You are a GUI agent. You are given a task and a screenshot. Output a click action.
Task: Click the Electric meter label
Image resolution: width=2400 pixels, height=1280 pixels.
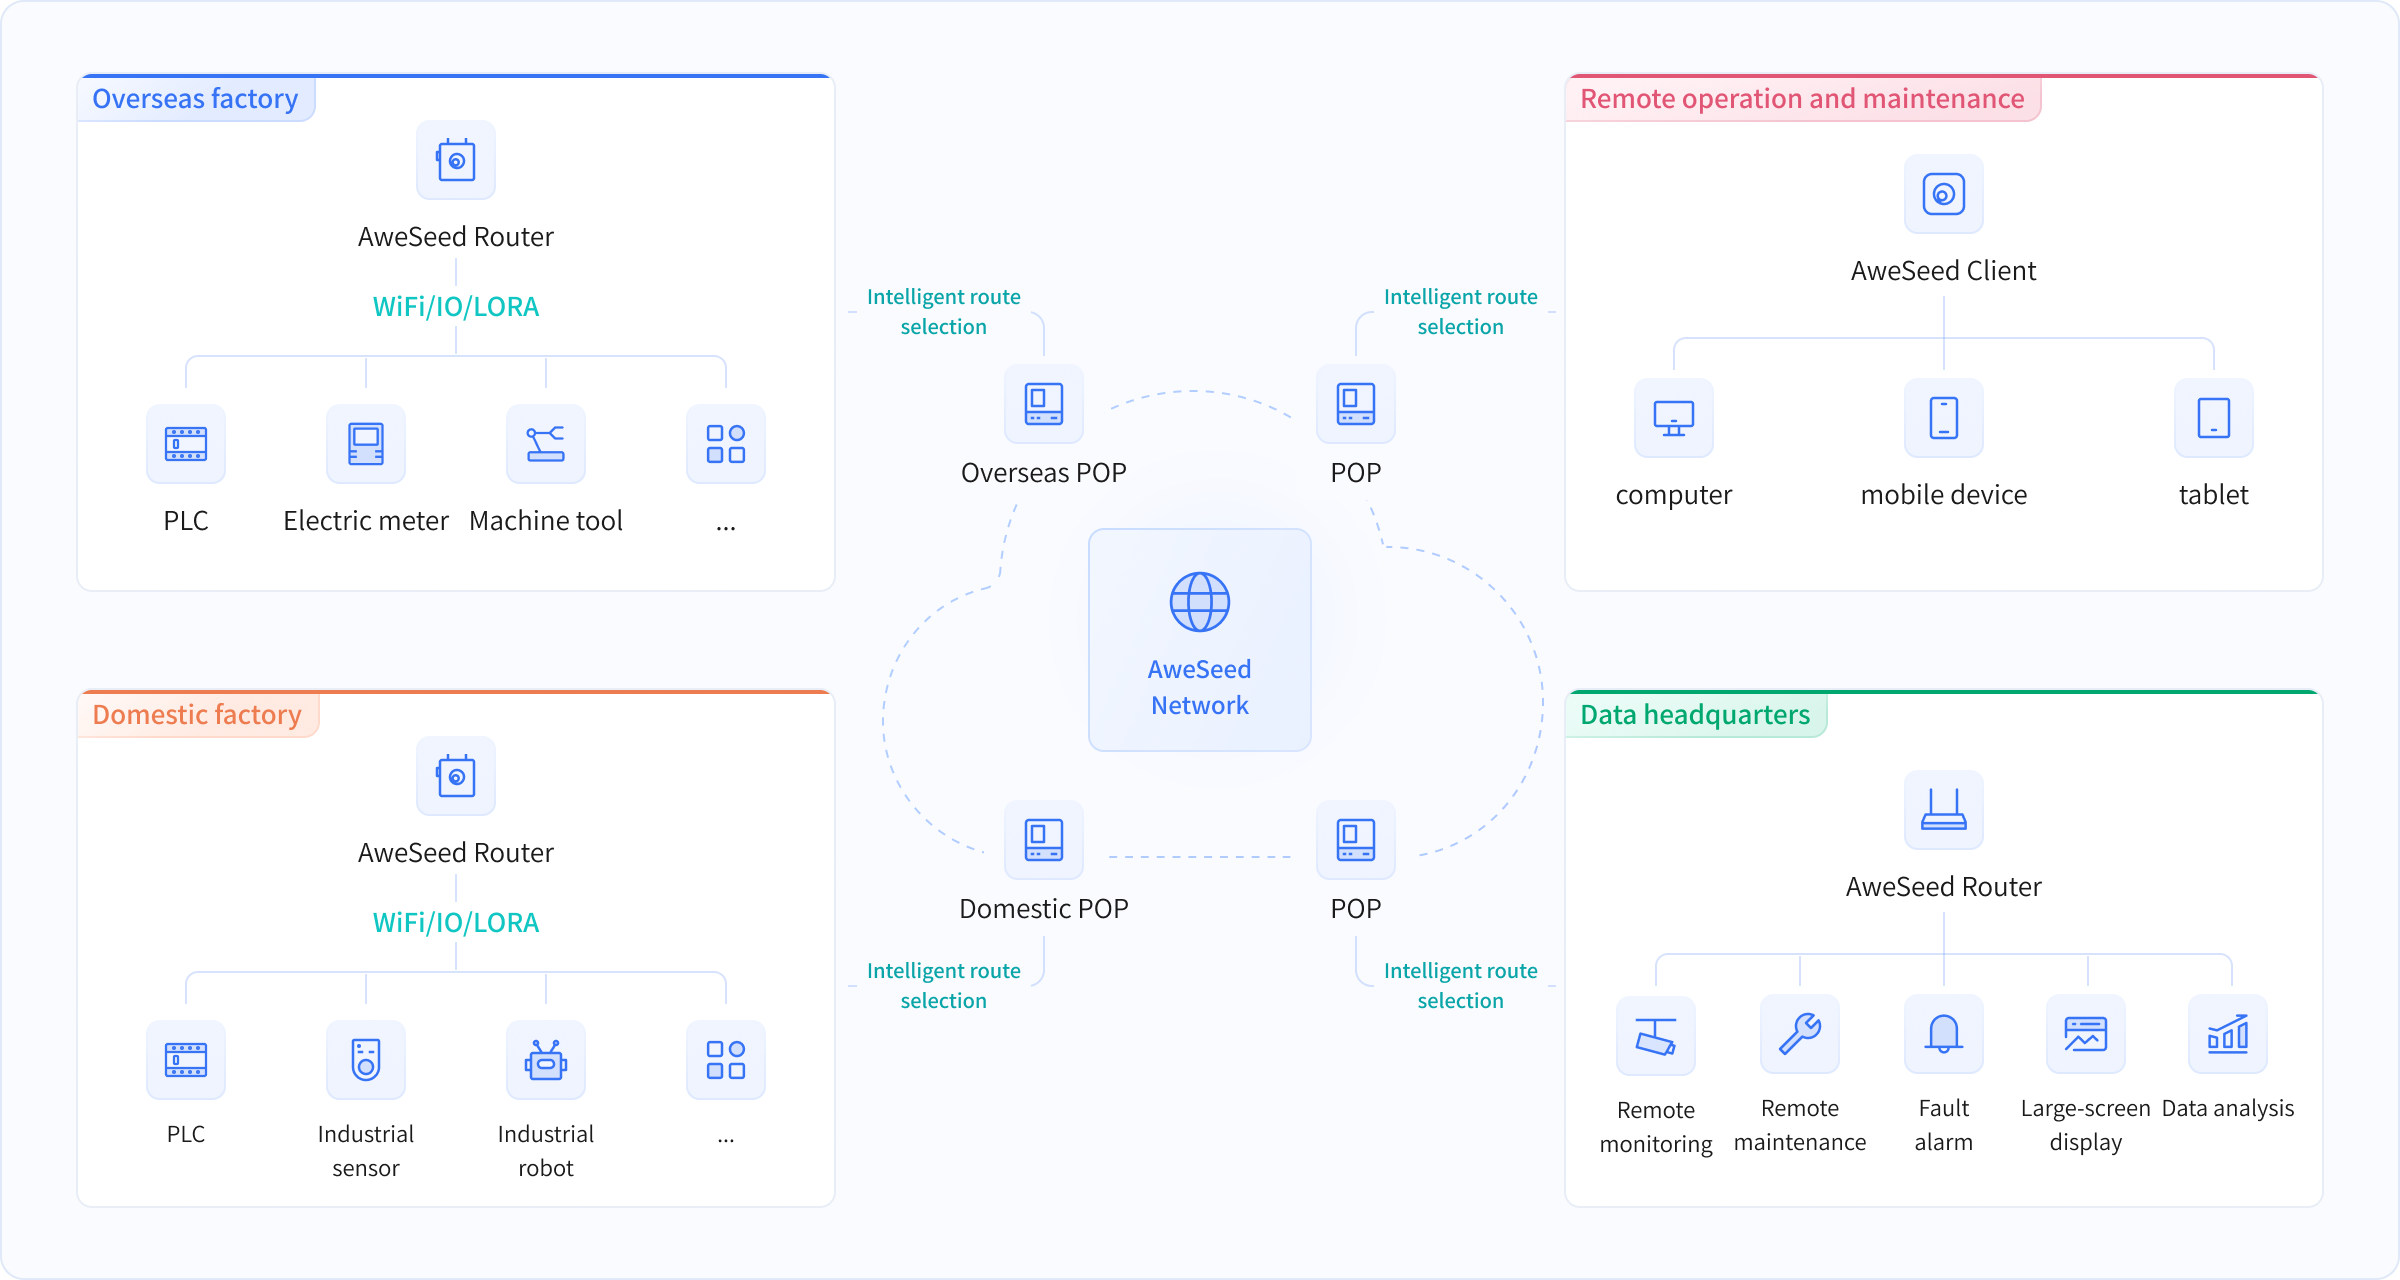click(366, 521)
